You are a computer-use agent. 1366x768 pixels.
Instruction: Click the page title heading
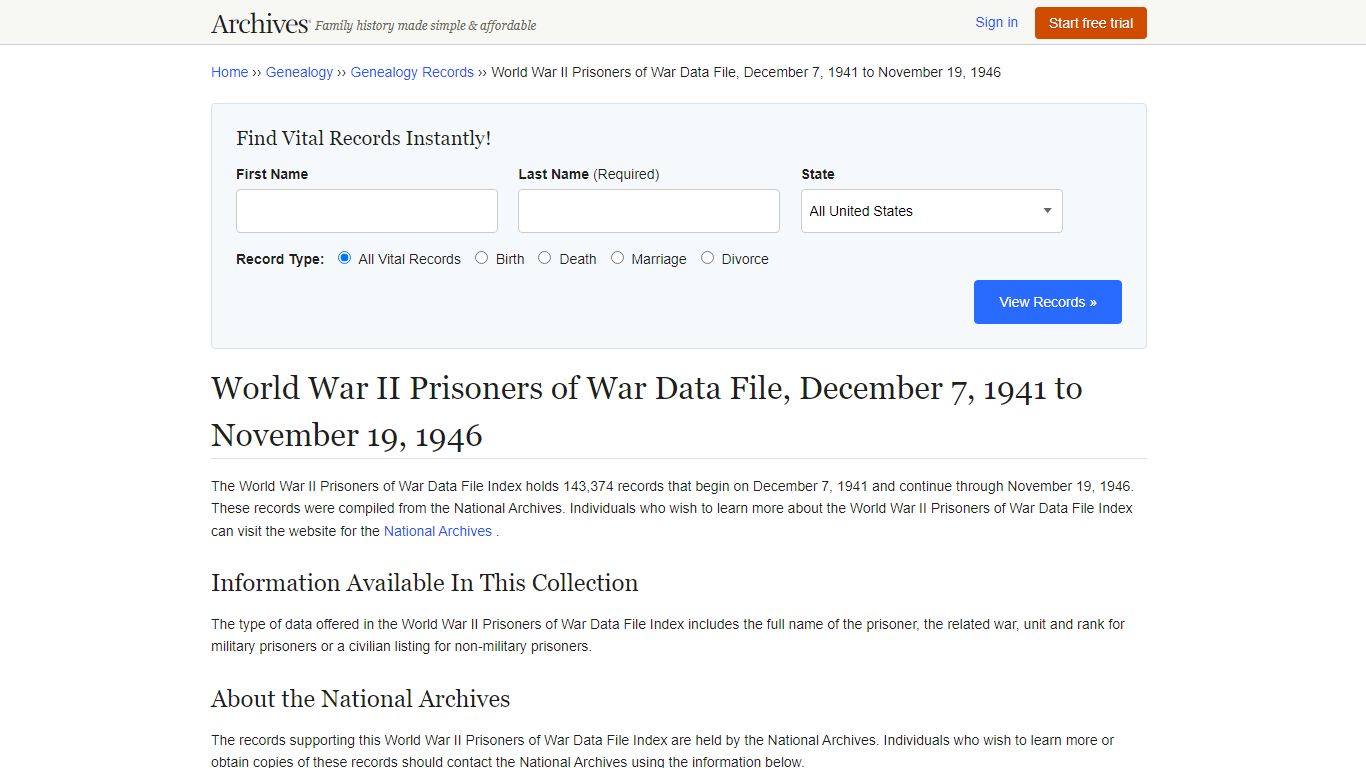click(646, 411)
